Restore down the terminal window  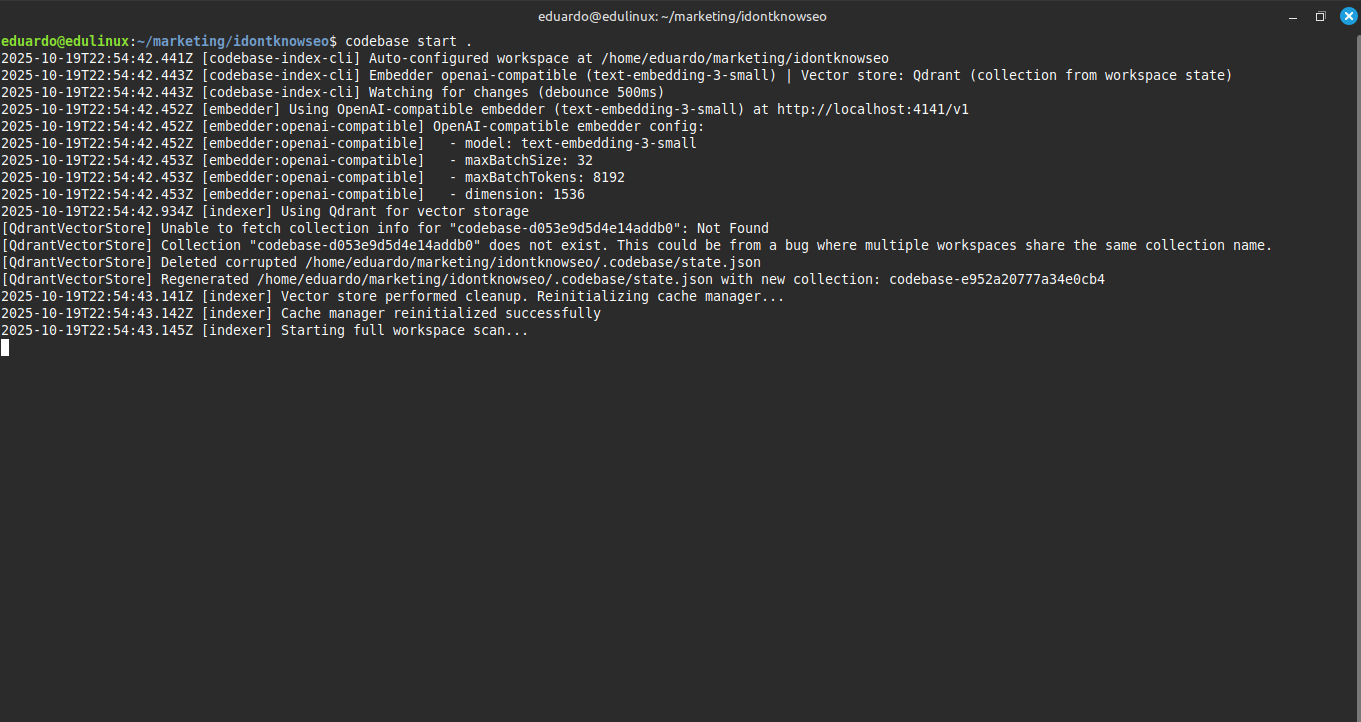(x=1320, y=16)
